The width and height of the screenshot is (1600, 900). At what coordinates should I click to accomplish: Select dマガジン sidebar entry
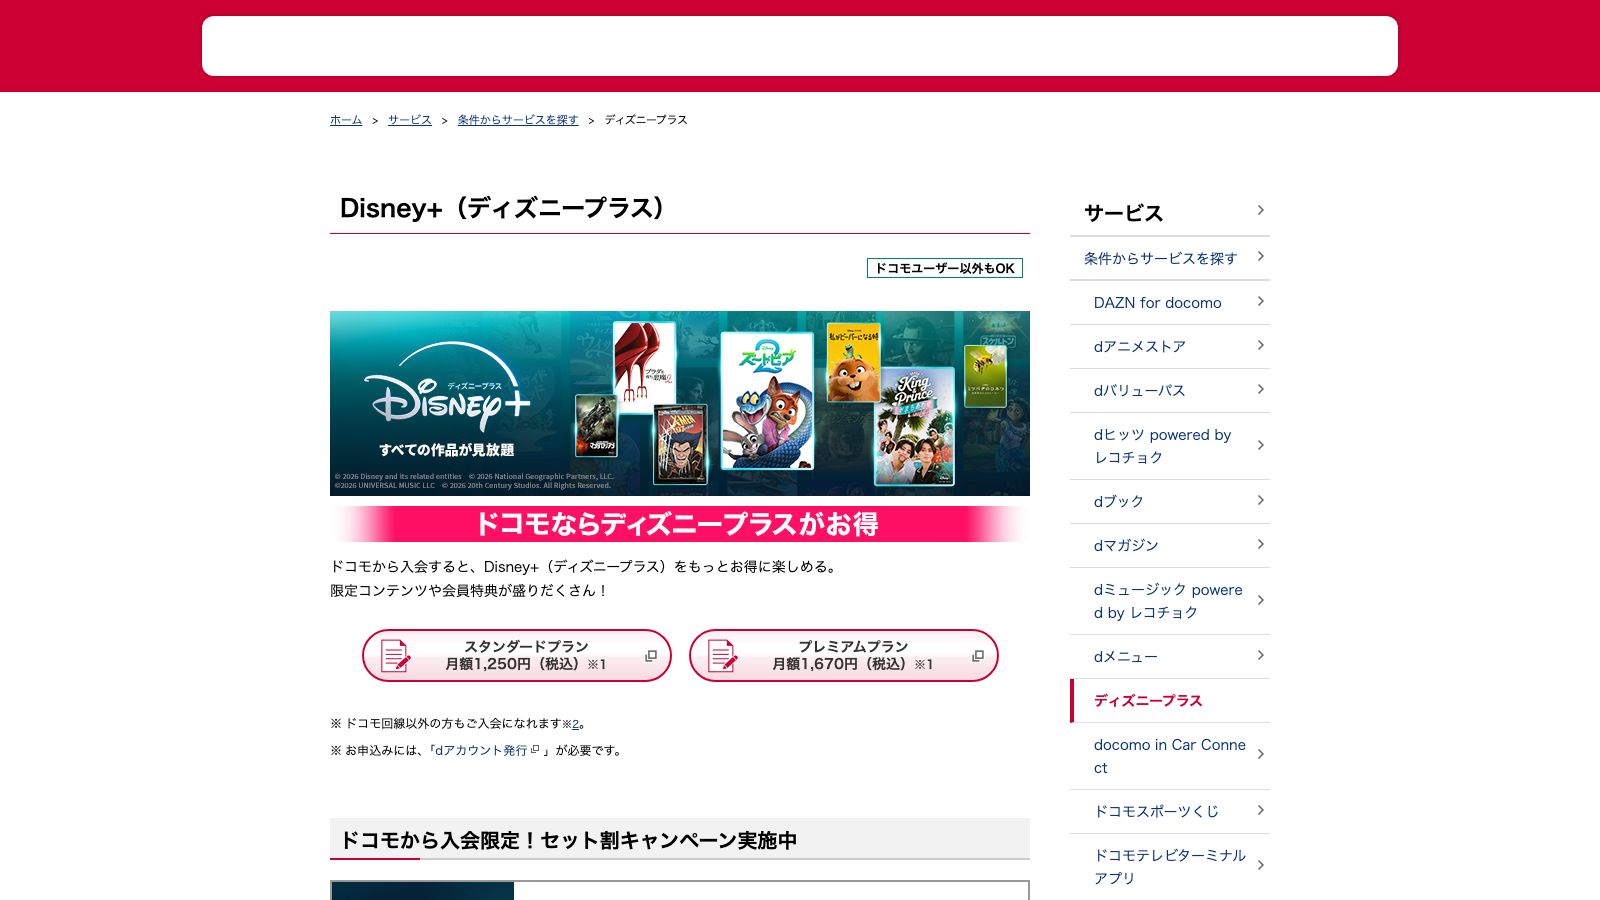pos(1170,545)
